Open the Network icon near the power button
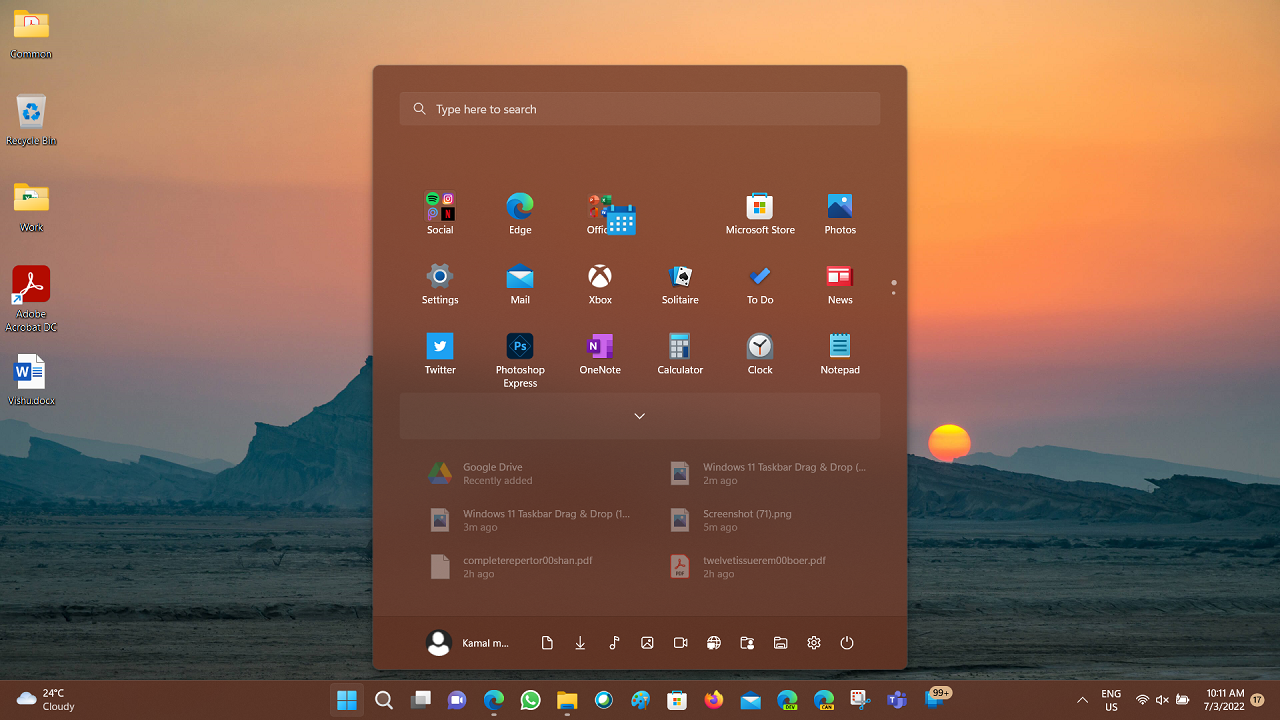This screenshot has width=1280, height=720. pyautogui.click(x=714, y=643)
